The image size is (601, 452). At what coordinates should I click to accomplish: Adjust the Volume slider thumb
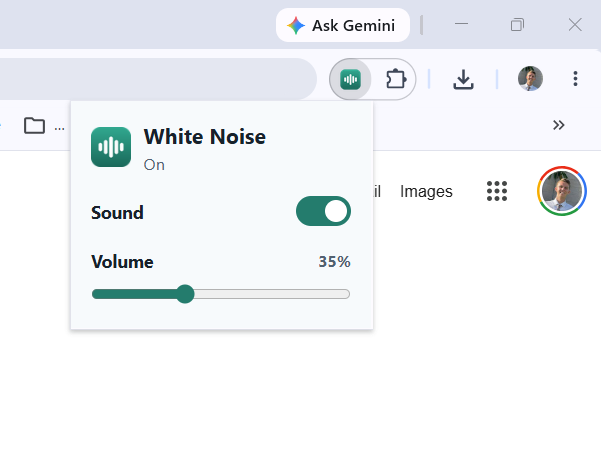(x=185, y=294)
